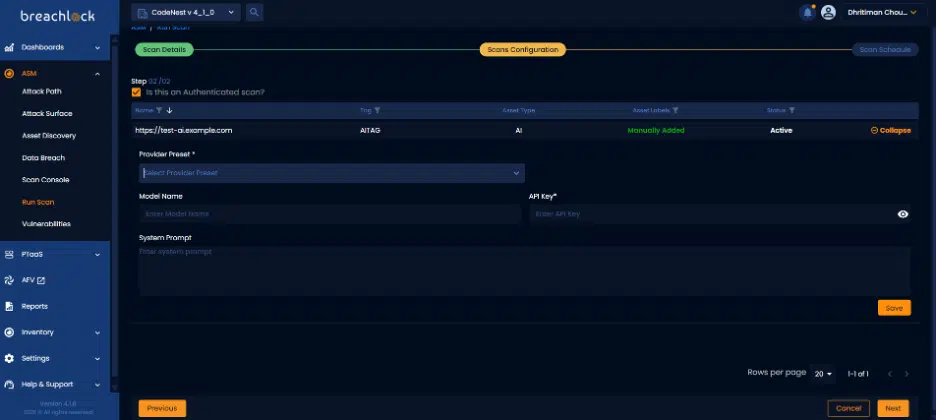Screen dimensions: 936x420
Task: Click the Save button
Action: pos(894,308)
